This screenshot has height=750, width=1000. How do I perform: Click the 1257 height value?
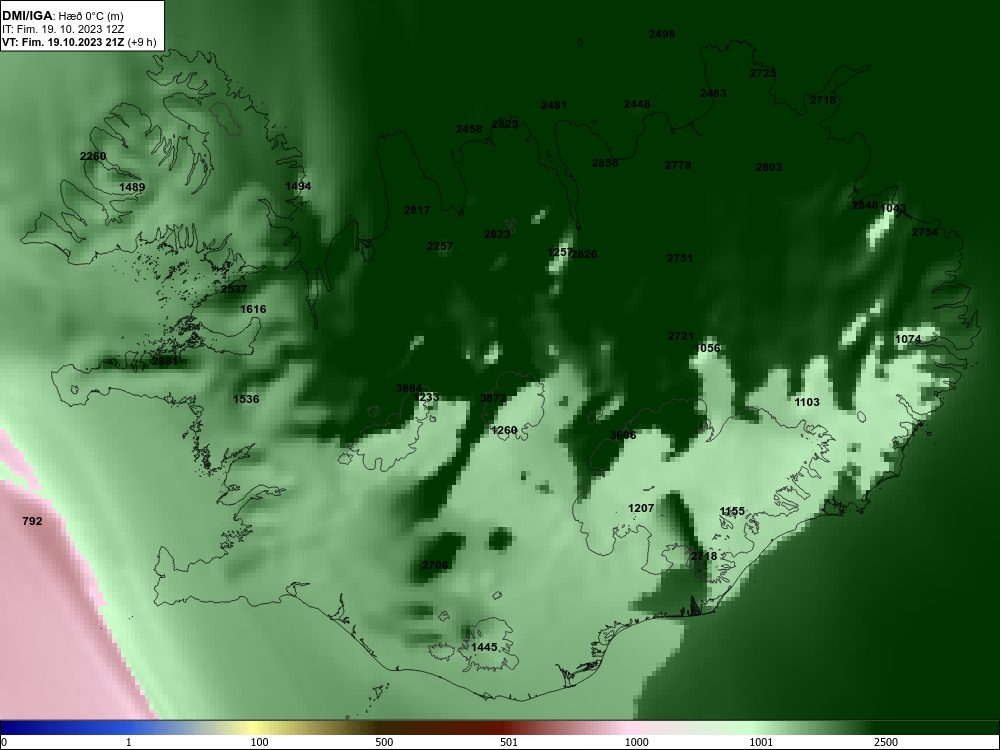(x=559, y=253)
